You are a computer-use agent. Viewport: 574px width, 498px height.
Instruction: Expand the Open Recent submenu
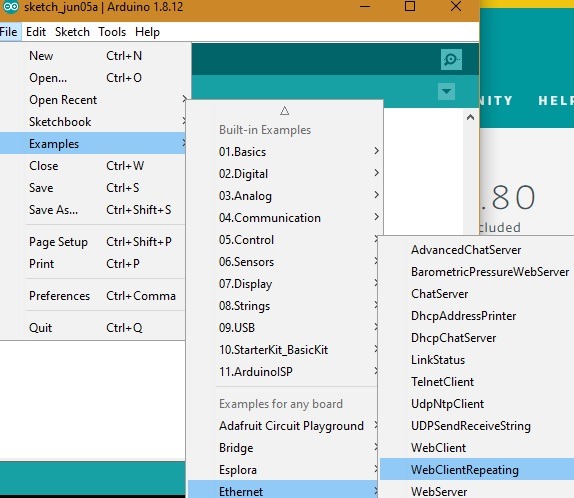[93, 100]
